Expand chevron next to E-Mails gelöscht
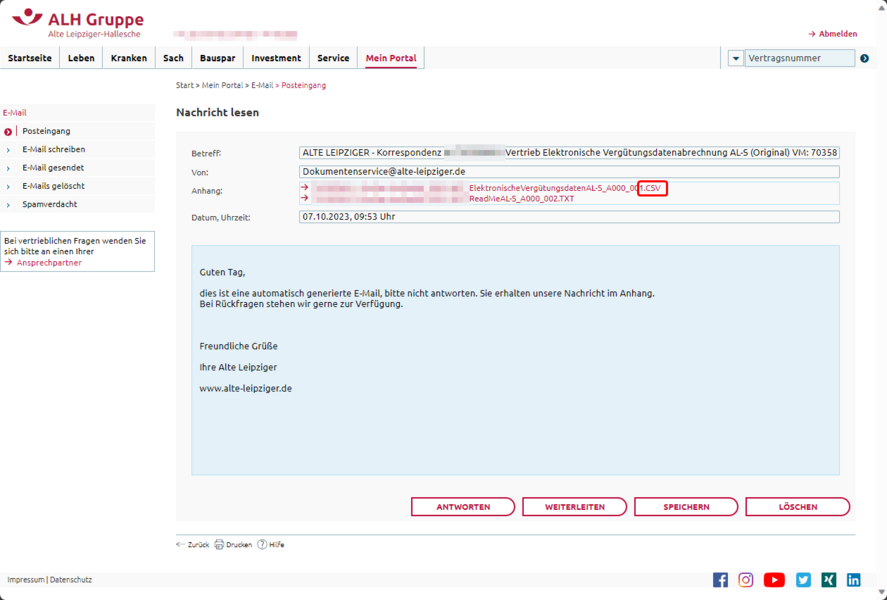This screenshot has height=600, width=887. (8, 186)
